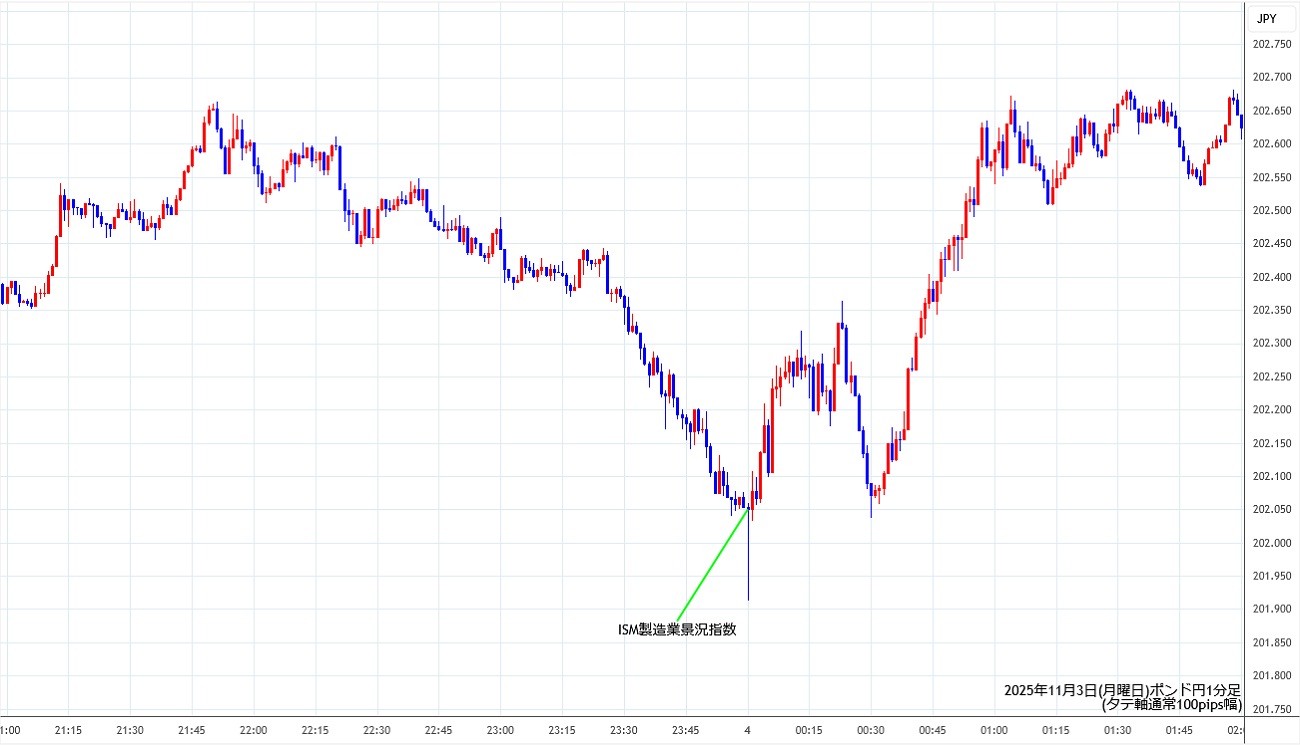This screenshot has height=745, width=1300.
Task: Click the 2025年11月3日 ポンド円1分足 caption
Action: point(1122,690)
